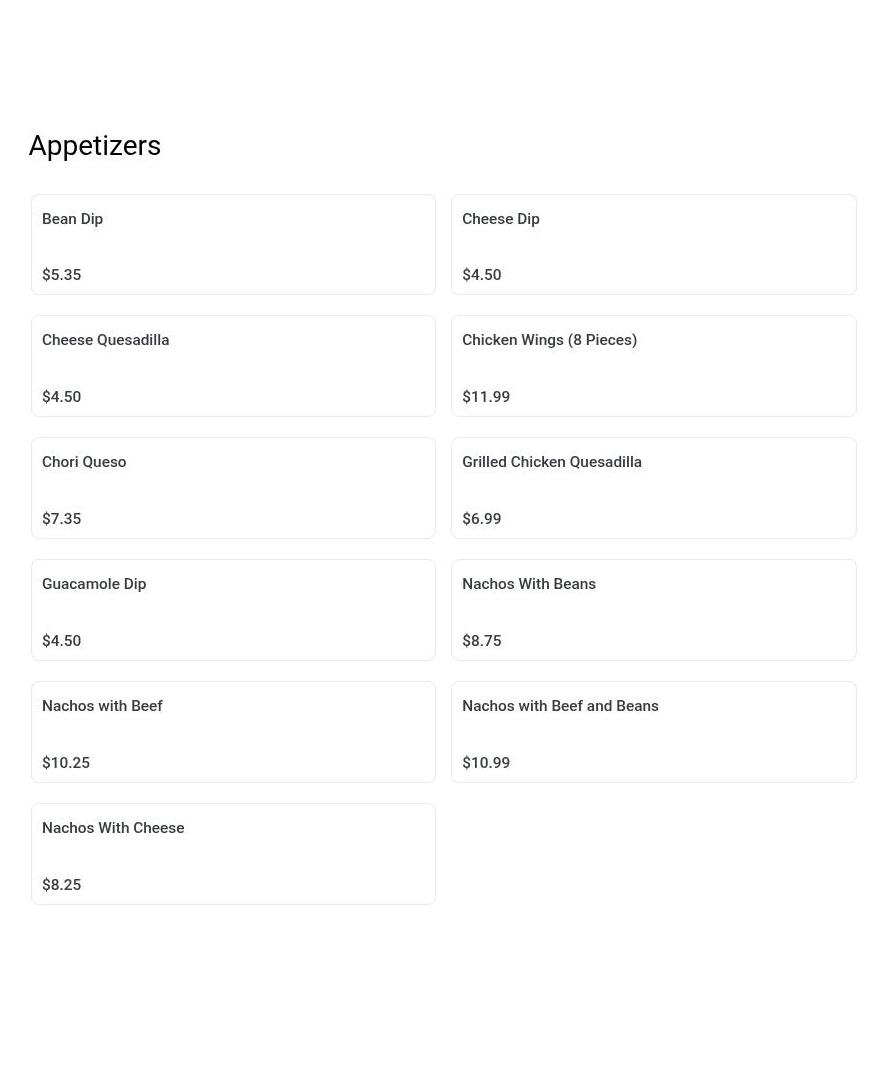Click the $10.99 beef and beans price
This screenshot has width=890, height=1087.
tap(486, 763)
